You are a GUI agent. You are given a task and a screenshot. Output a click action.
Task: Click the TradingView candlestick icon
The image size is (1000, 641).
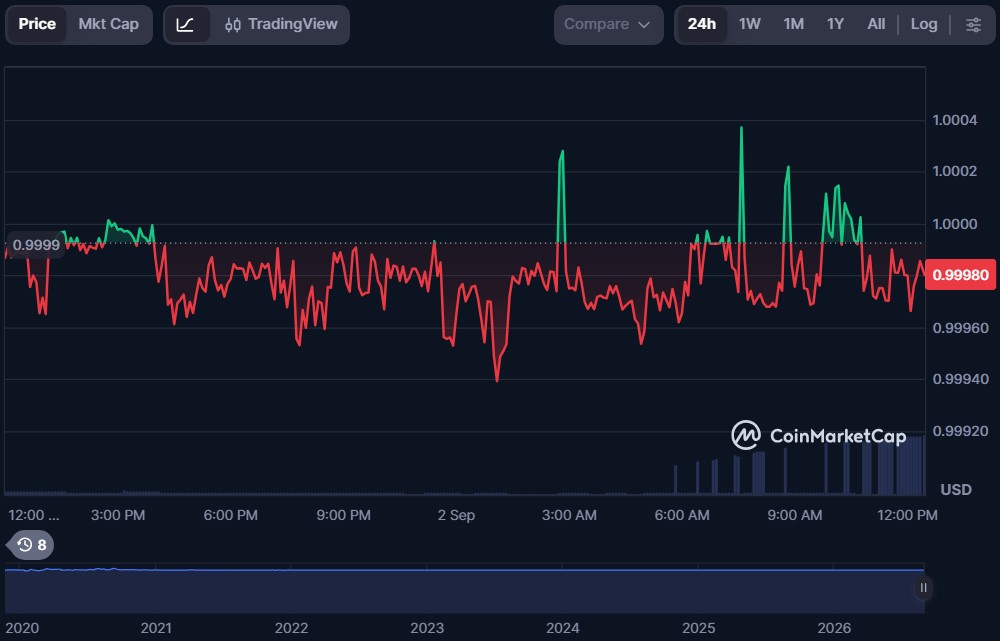click(233, 25)
